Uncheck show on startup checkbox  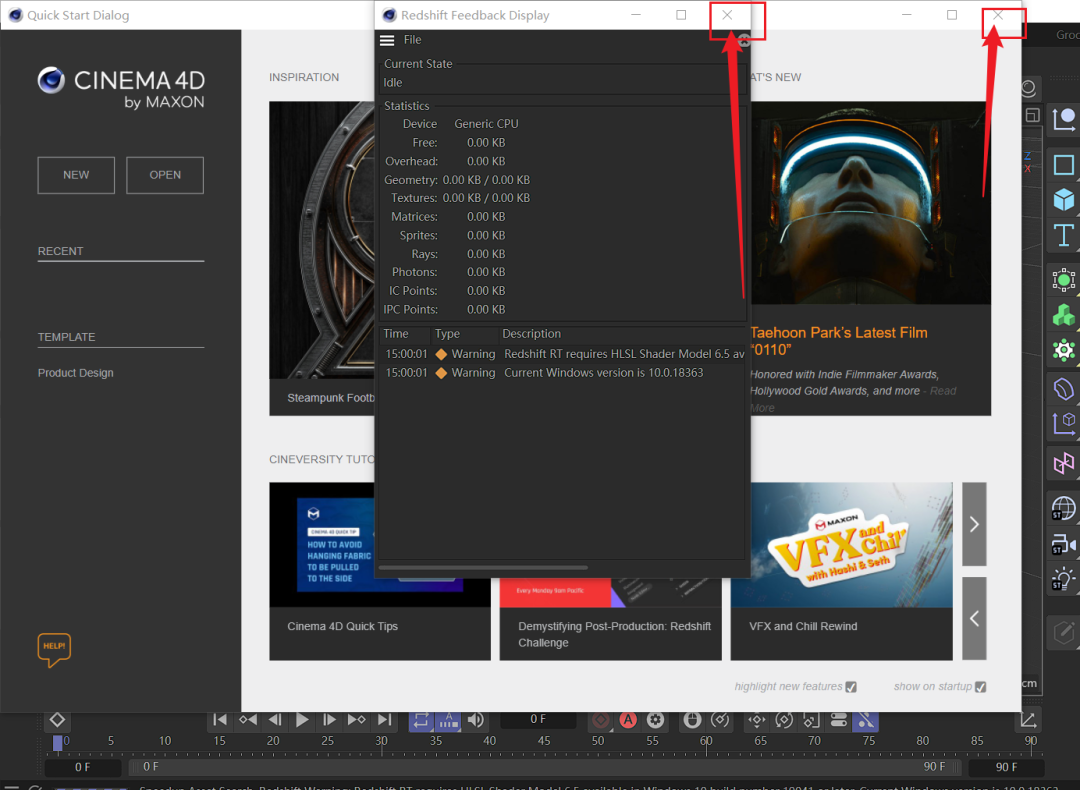[x=981, y=687]
